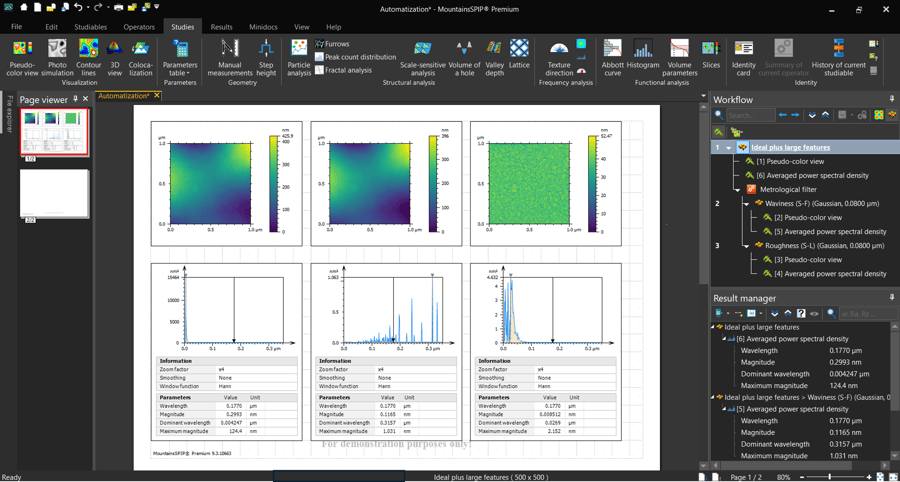Click the Redo arrow
Viewport: 900px width, 482px height.
pos(98,9)
